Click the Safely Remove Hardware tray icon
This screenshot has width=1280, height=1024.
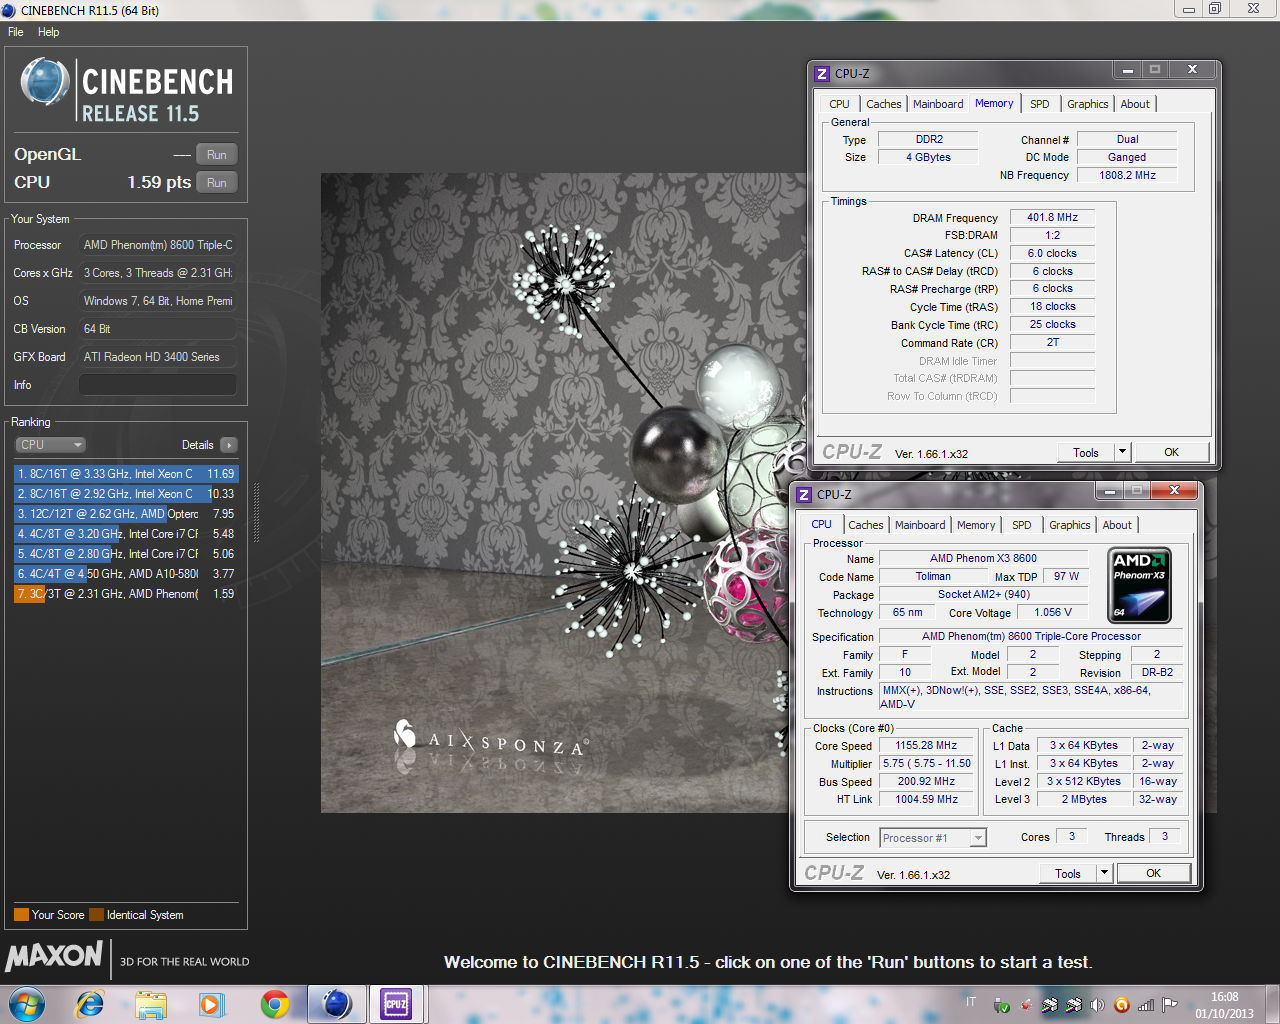point(1002,1005)
